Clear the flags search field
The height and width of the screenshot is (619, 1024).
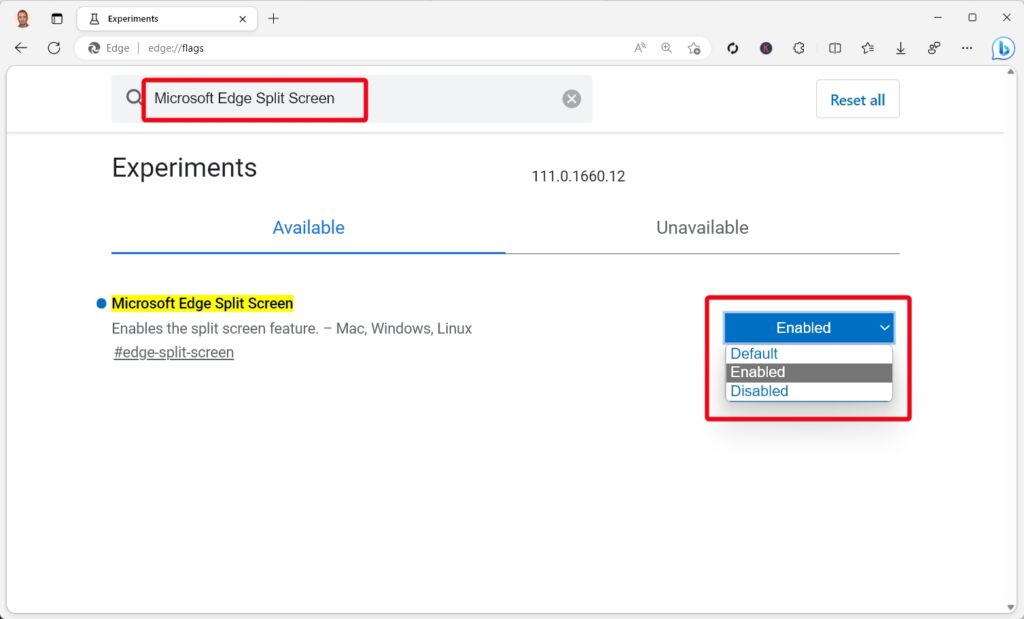point(571,99)
